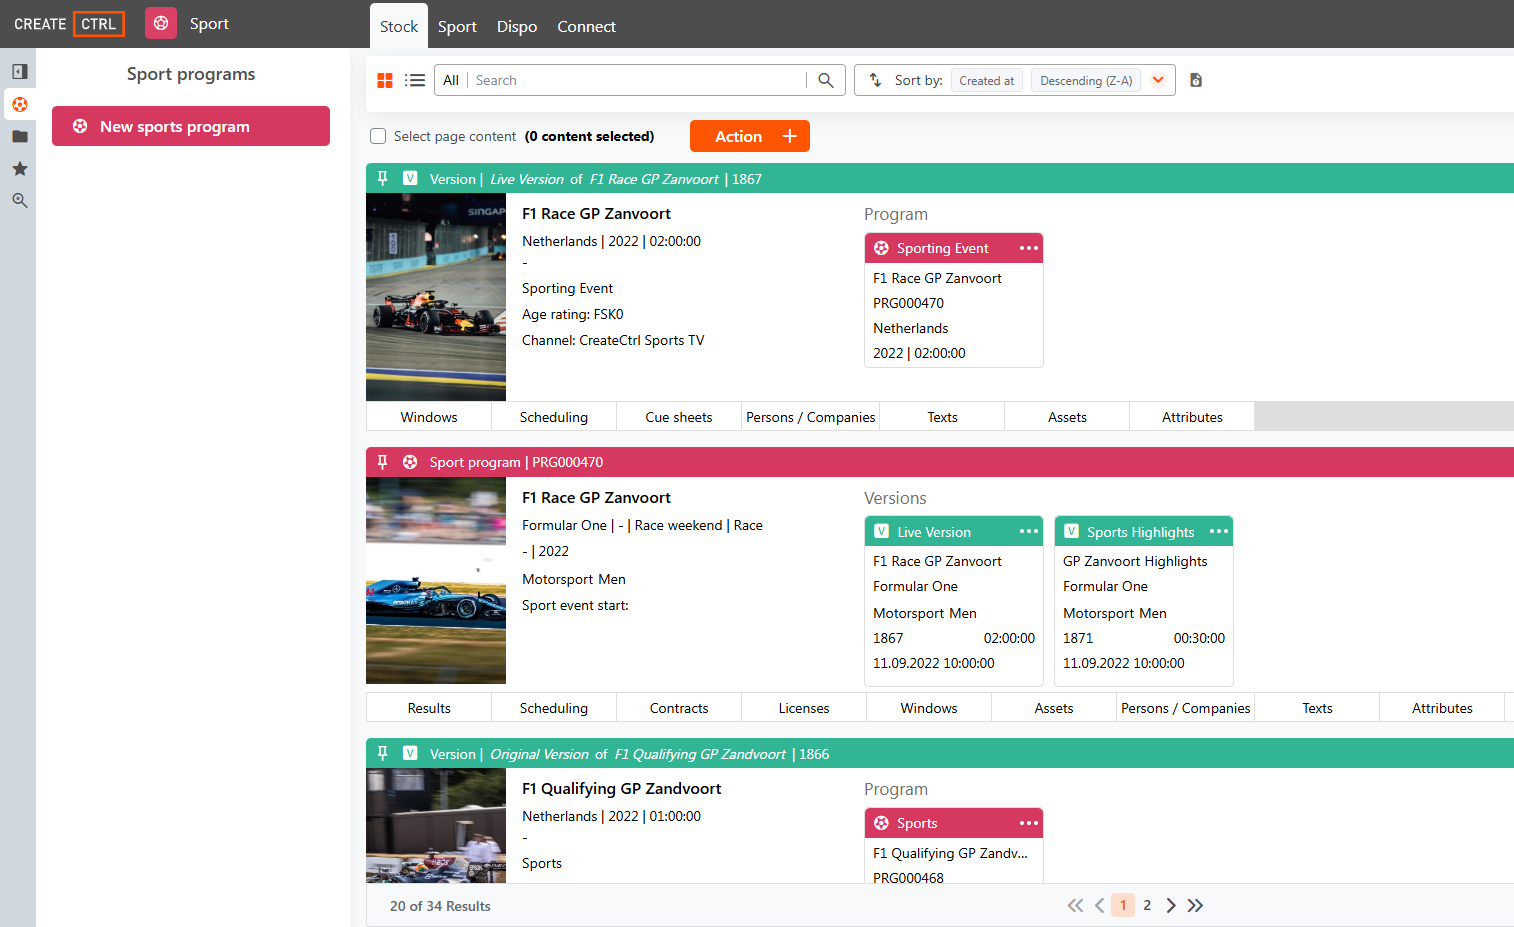The image size is (1514, 927).
Task: Open Descending (Z-A) order dropdown
Action: 1086,81
